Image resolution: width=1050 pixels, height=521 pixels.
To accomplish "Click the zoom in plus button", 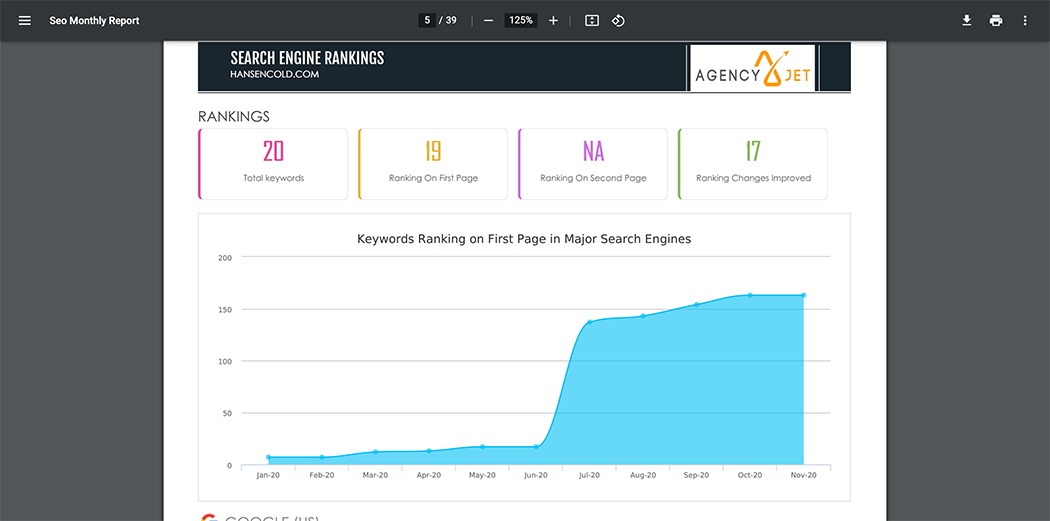I will point(553,21).
